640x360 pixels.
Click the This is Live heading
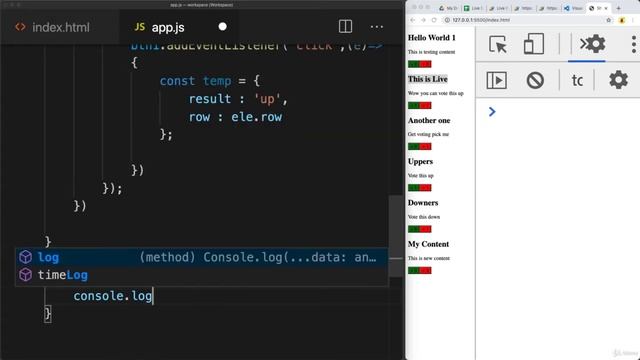427,79
